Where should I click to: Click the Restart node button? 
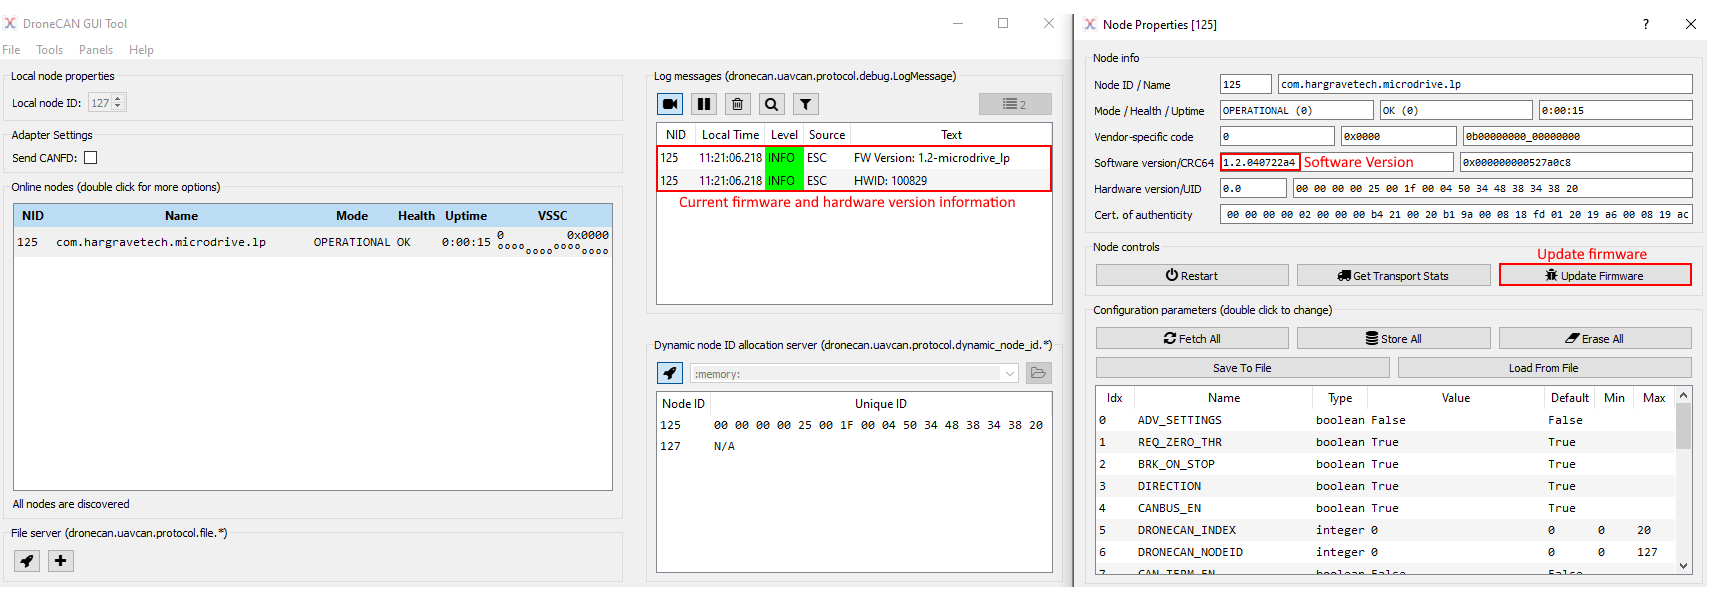[1191, 276]
